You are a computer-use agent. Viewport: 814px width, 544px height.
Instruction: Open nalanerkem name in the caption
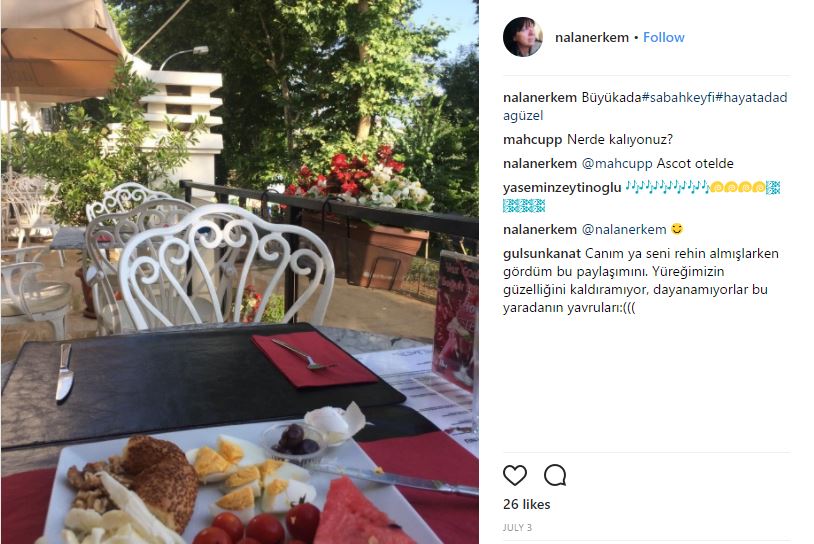(x=540, y=98)
